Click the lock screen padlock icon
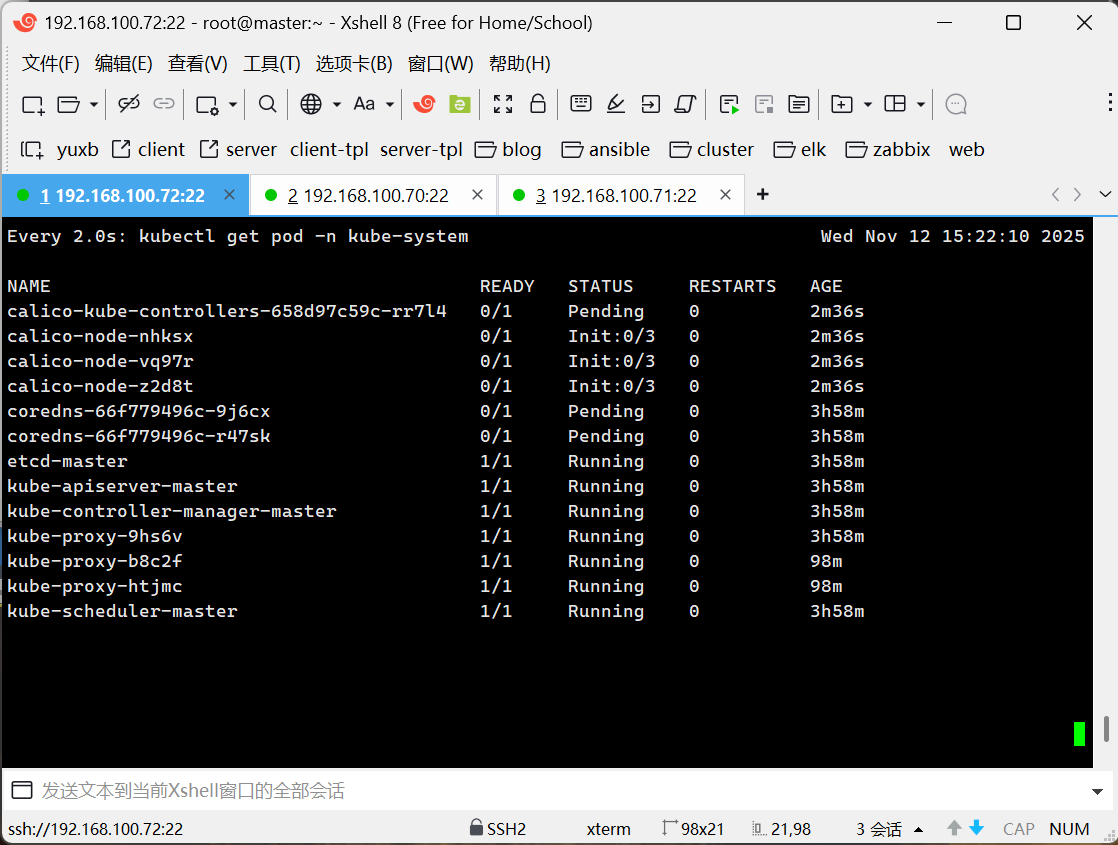This screenshot has width=1118, height=845. click(x=538, y=104)
